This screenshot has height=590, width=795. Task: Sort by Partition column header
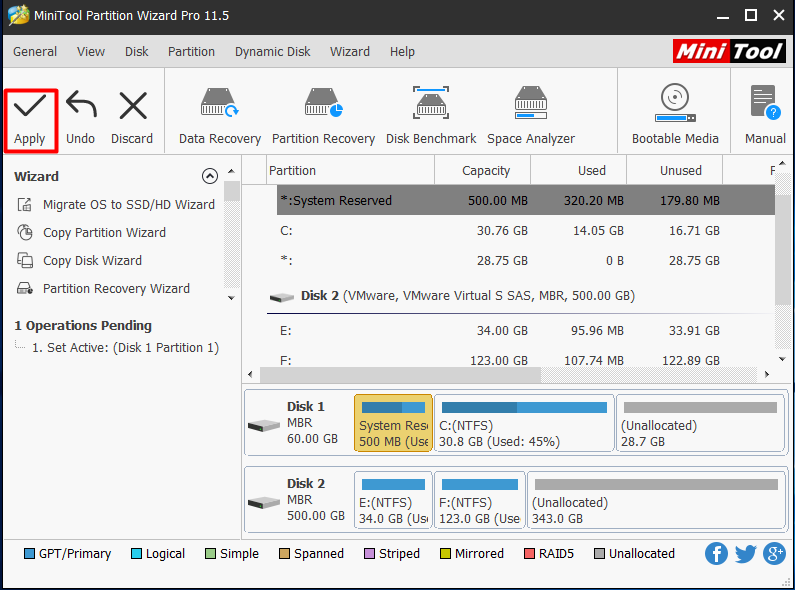[350, 171]
